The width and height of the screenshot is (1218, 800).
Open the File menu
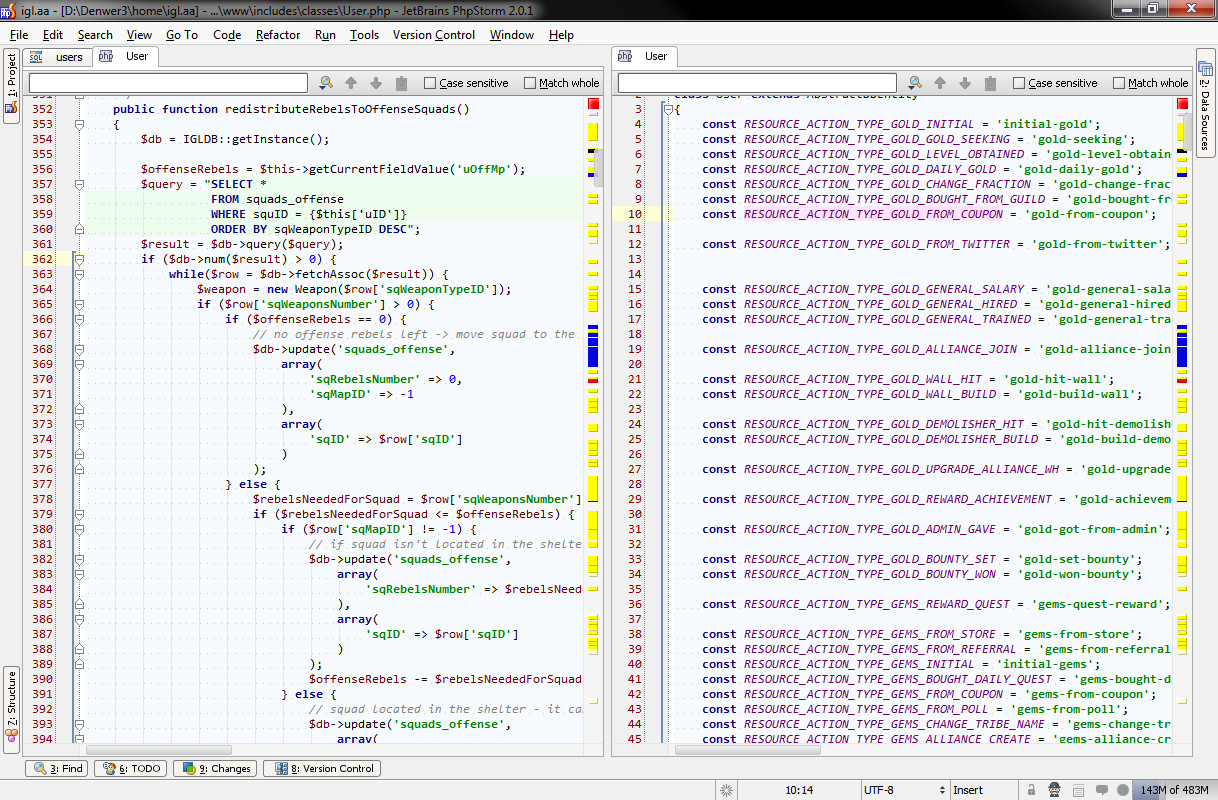18,35
